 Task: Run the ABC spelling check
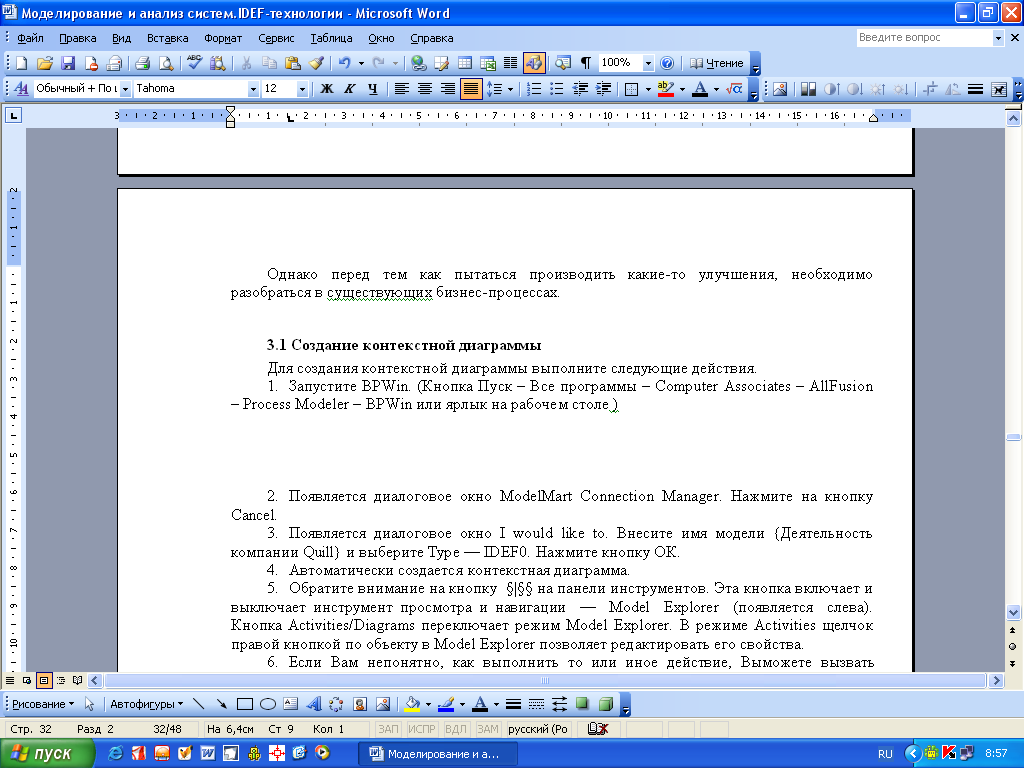(x=194, y=63)
